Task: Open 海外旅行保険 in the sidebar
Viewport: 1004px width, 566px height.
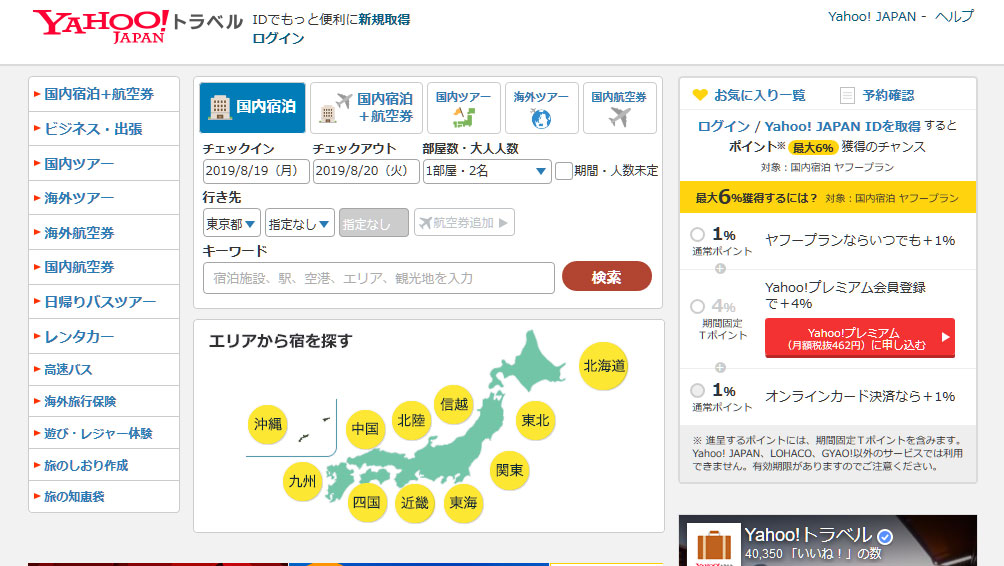Action: pos(104,401)
